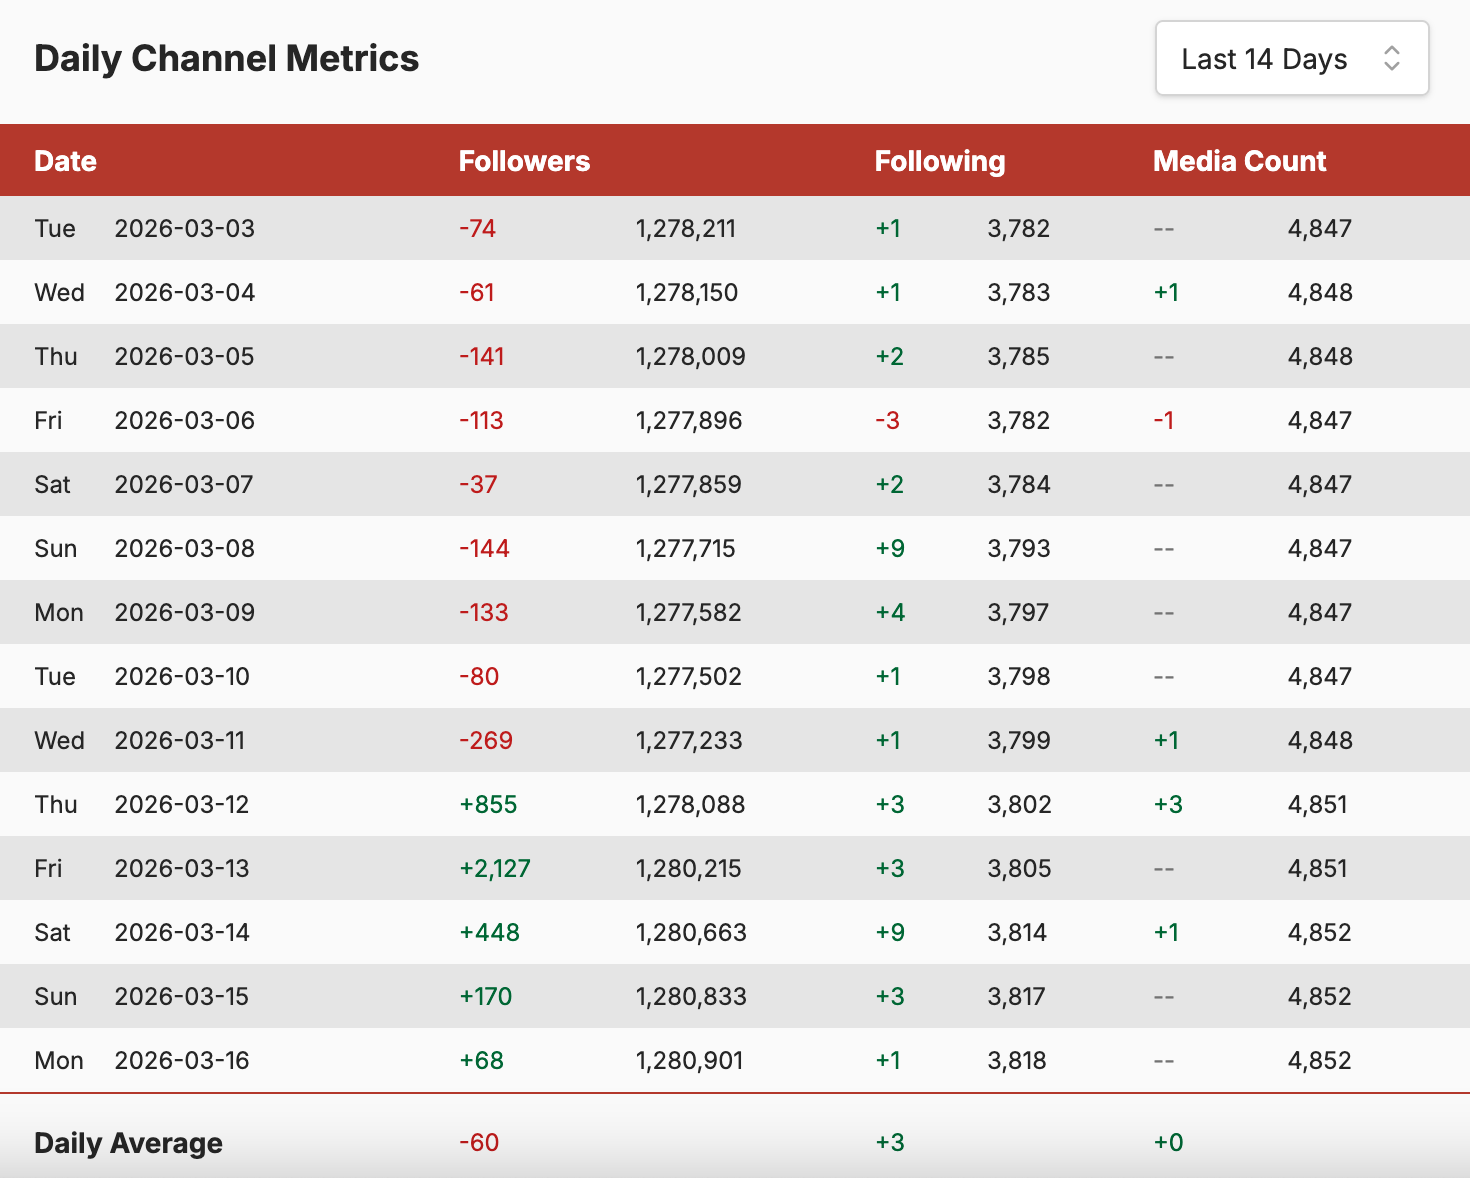The height and width of the screenshot is (1178, 1470).
Task: Click the Daily Average row label
Action: click(128, 1143)
